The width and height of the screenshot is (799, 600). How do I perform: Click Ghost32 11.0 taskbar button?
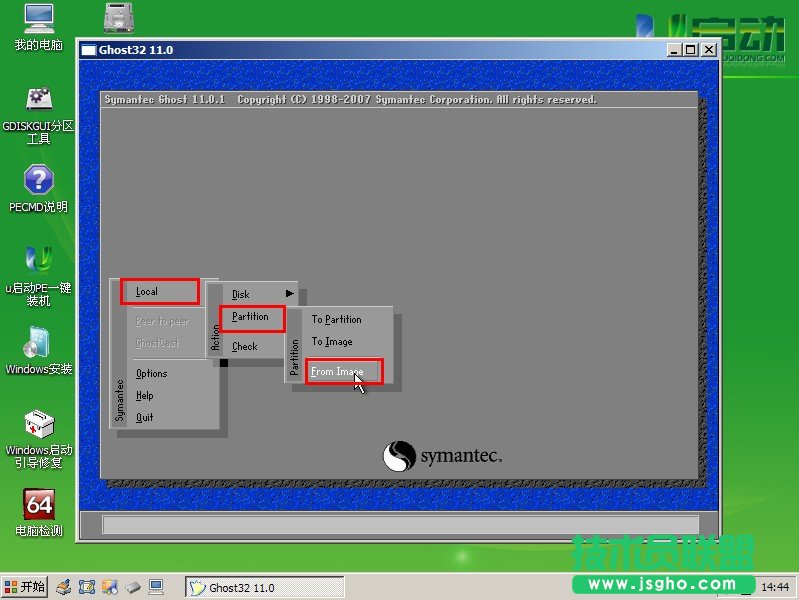point(265,588)
